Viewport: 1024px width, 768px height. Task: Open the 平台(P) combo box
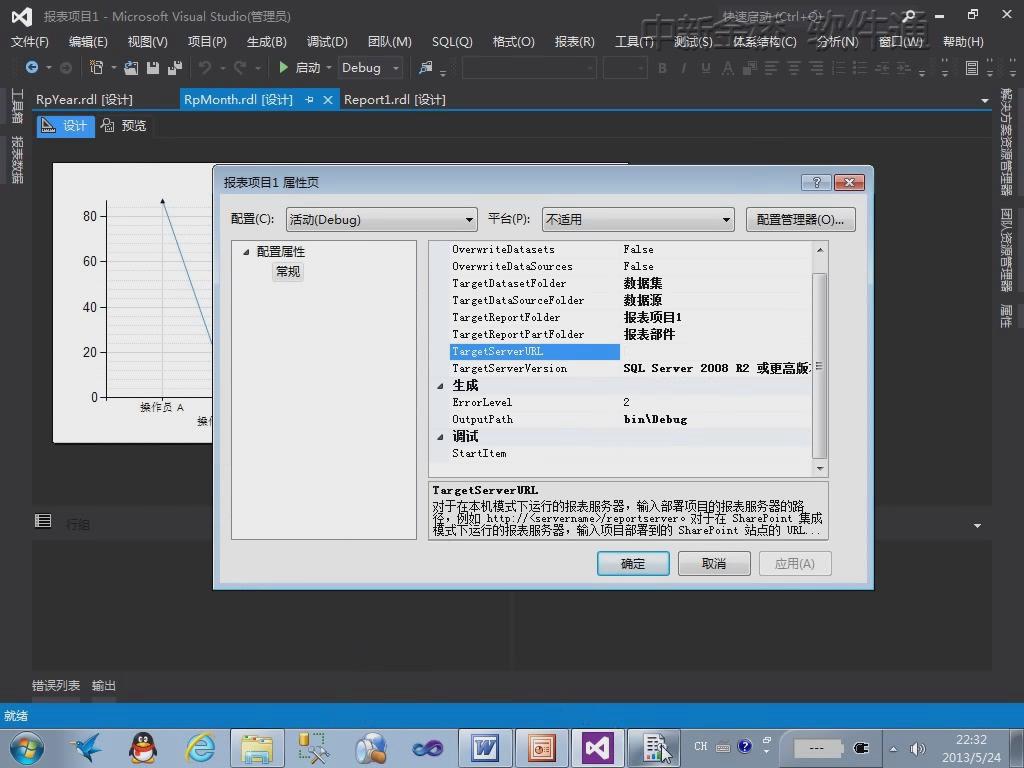pyautogui.click(x=638, y=219)
